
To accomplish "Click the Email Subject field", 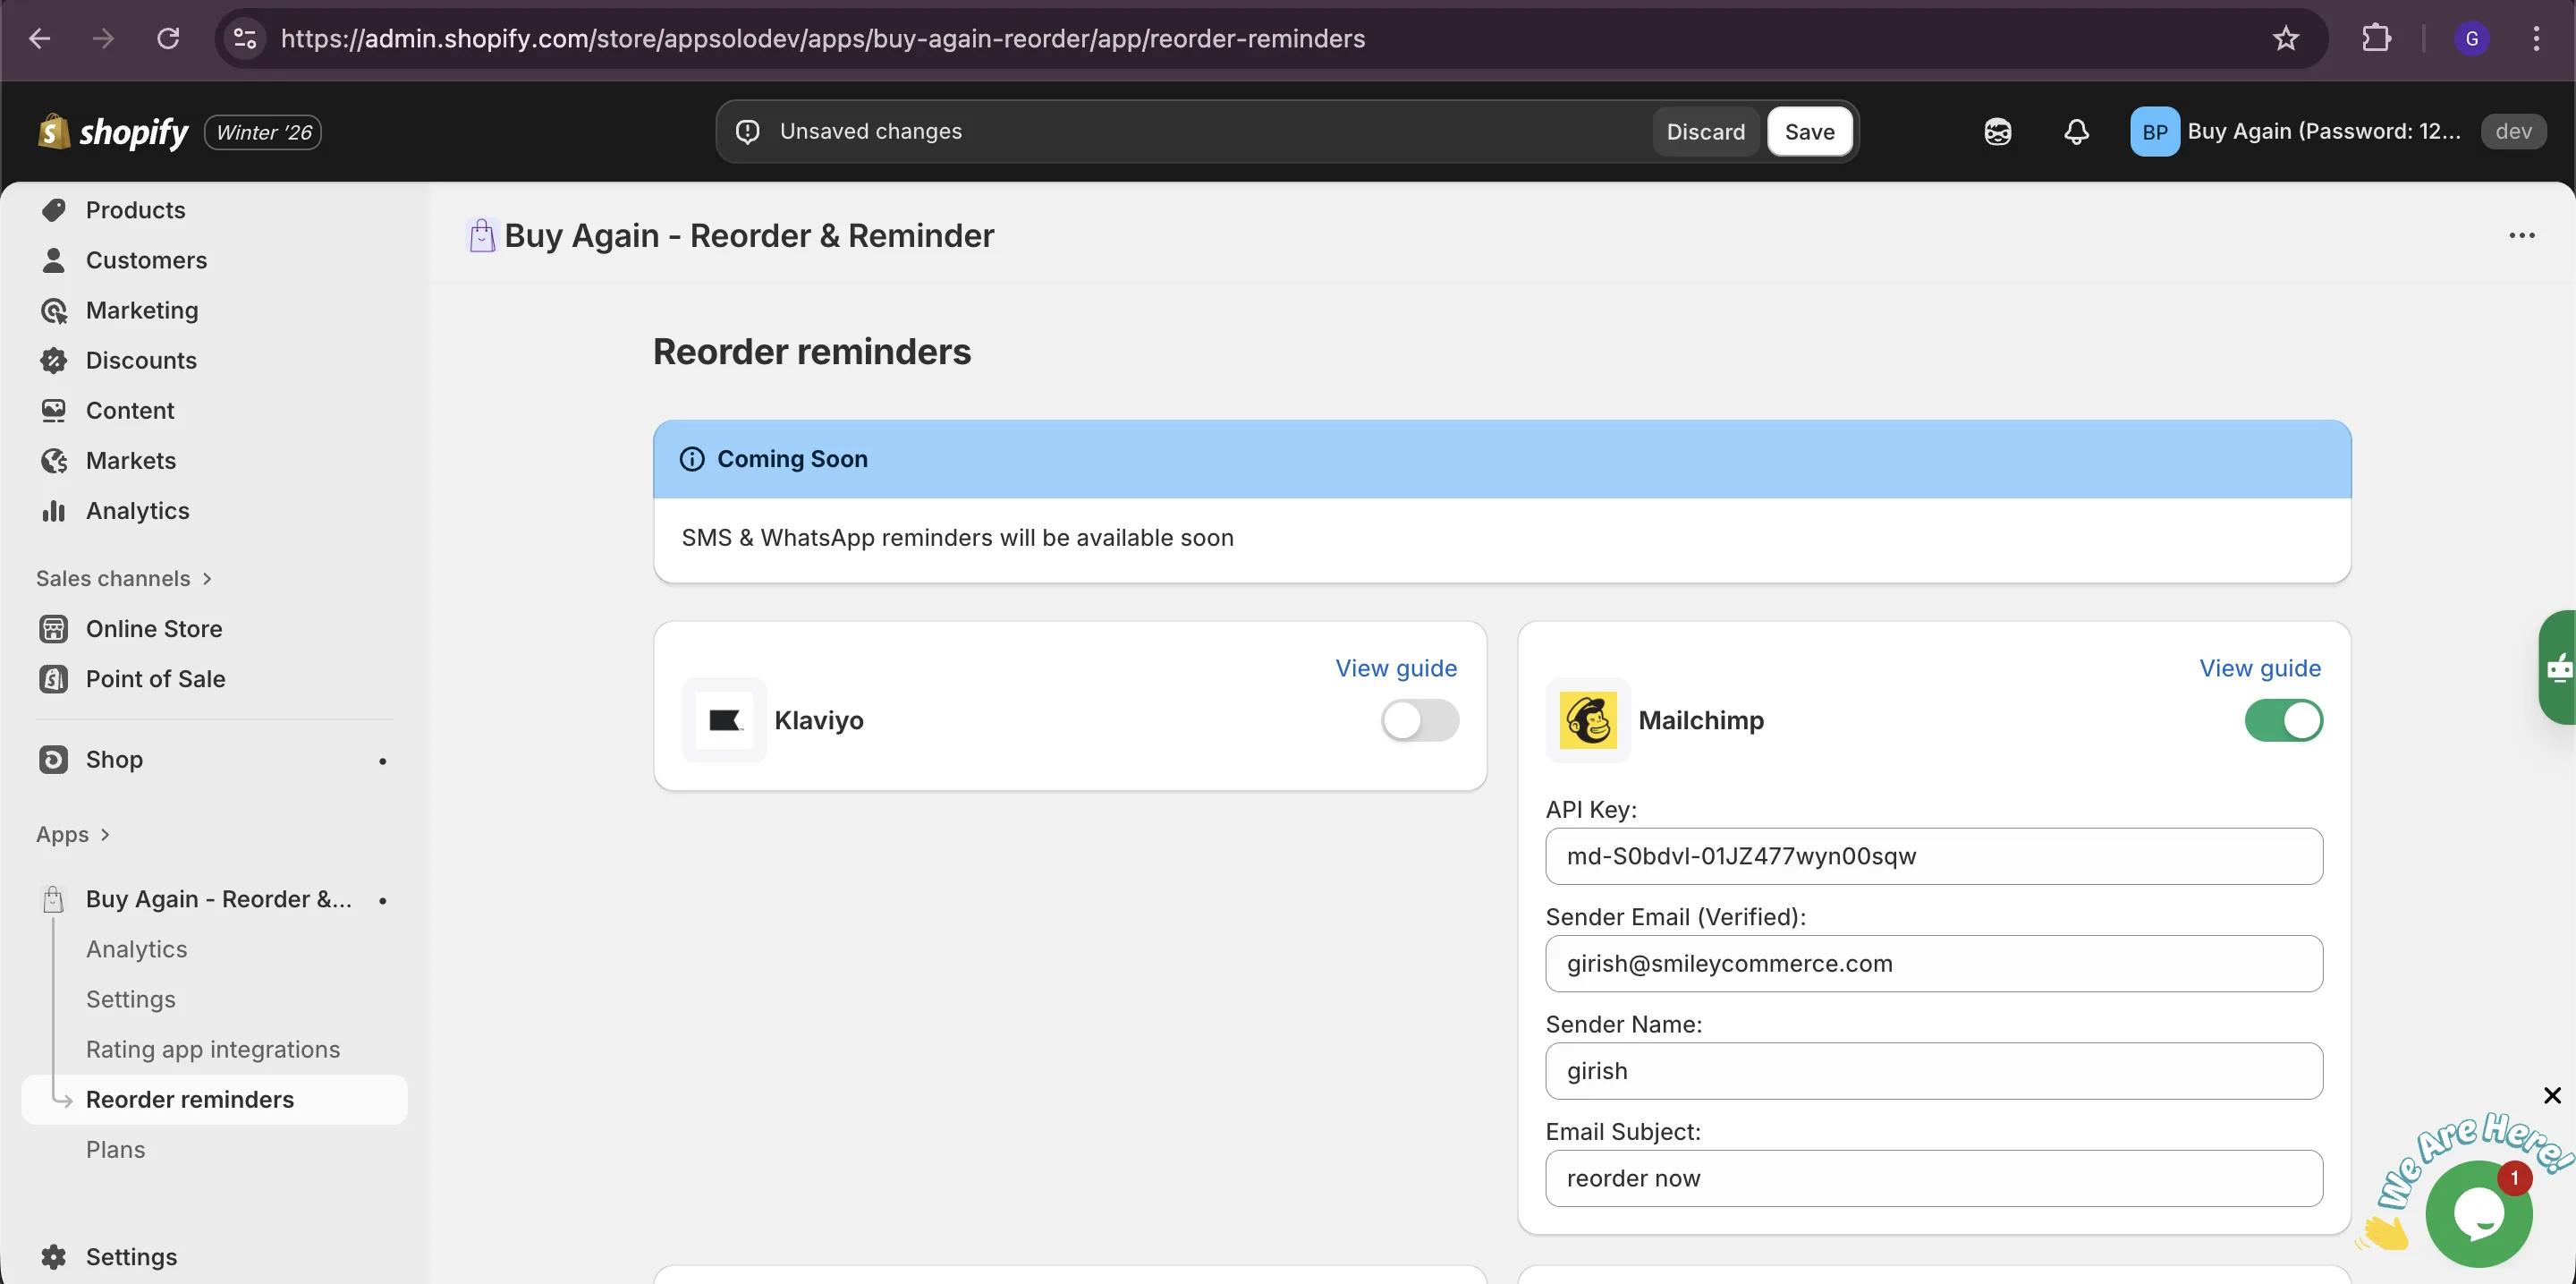I will click(x=1934, y=1178).
